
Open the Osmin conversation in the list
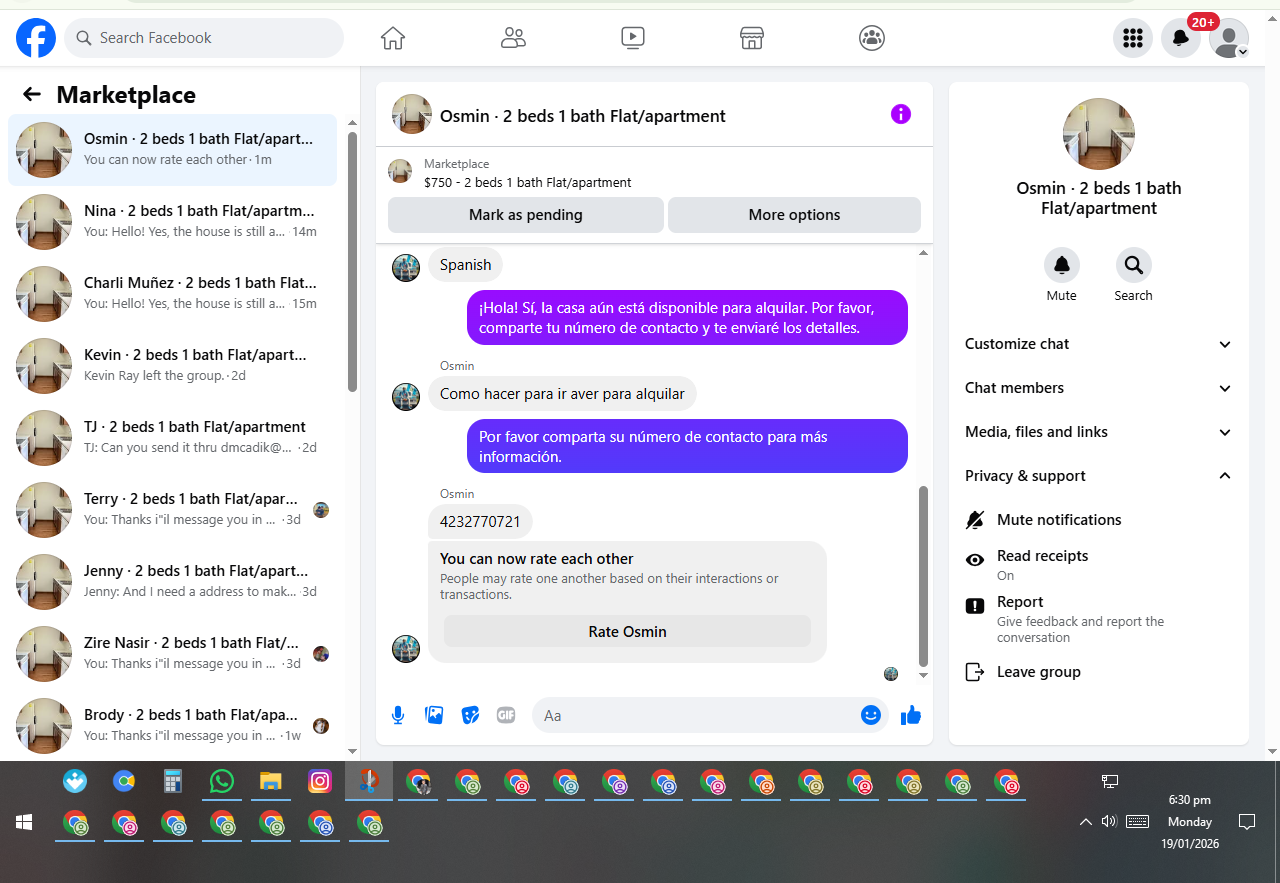pyautogui.click(x=172, y=150)
